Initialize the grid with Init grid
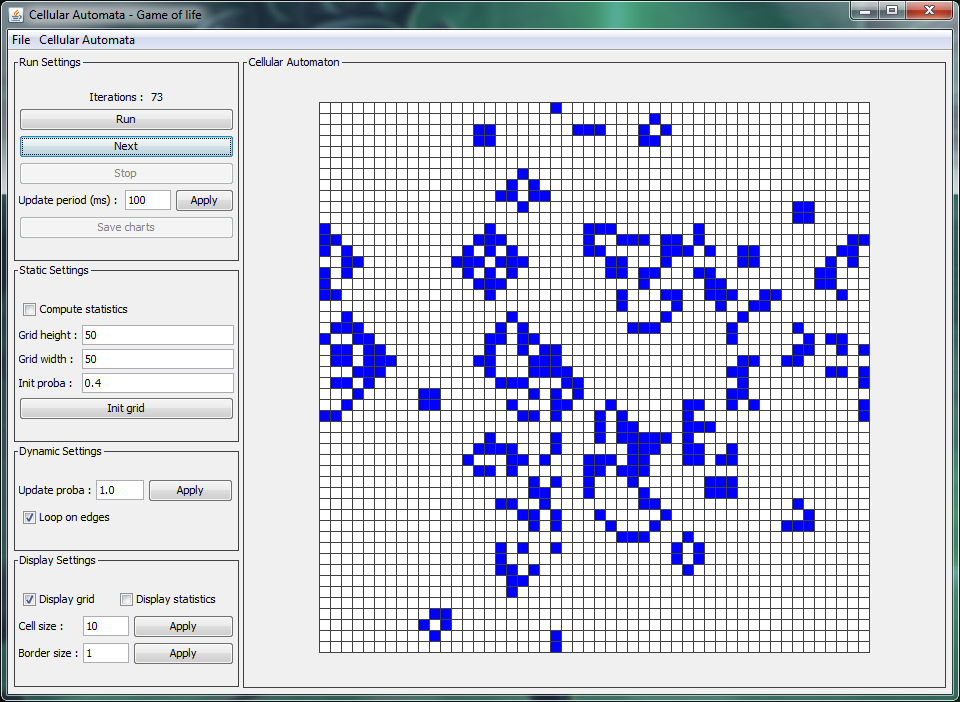 125,408
